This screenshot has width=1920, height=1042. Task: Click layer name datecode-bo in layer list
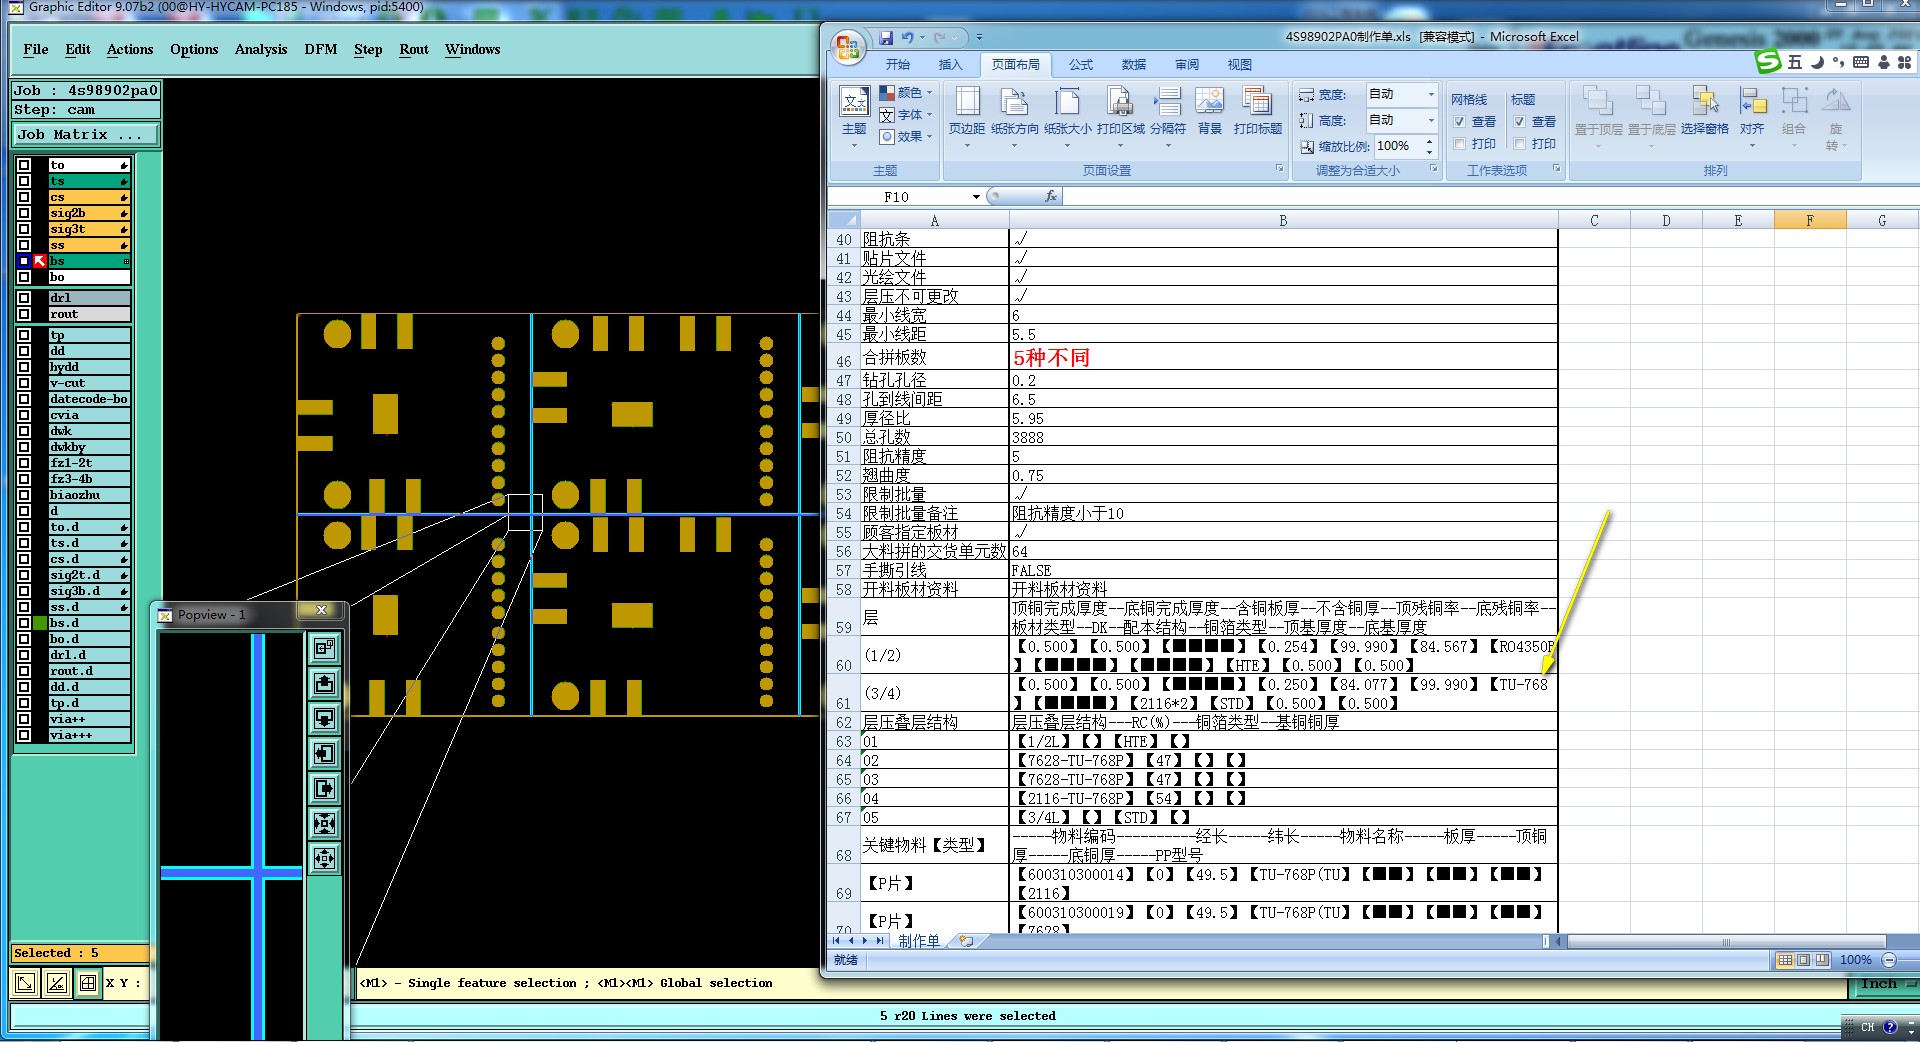[89, 399]
